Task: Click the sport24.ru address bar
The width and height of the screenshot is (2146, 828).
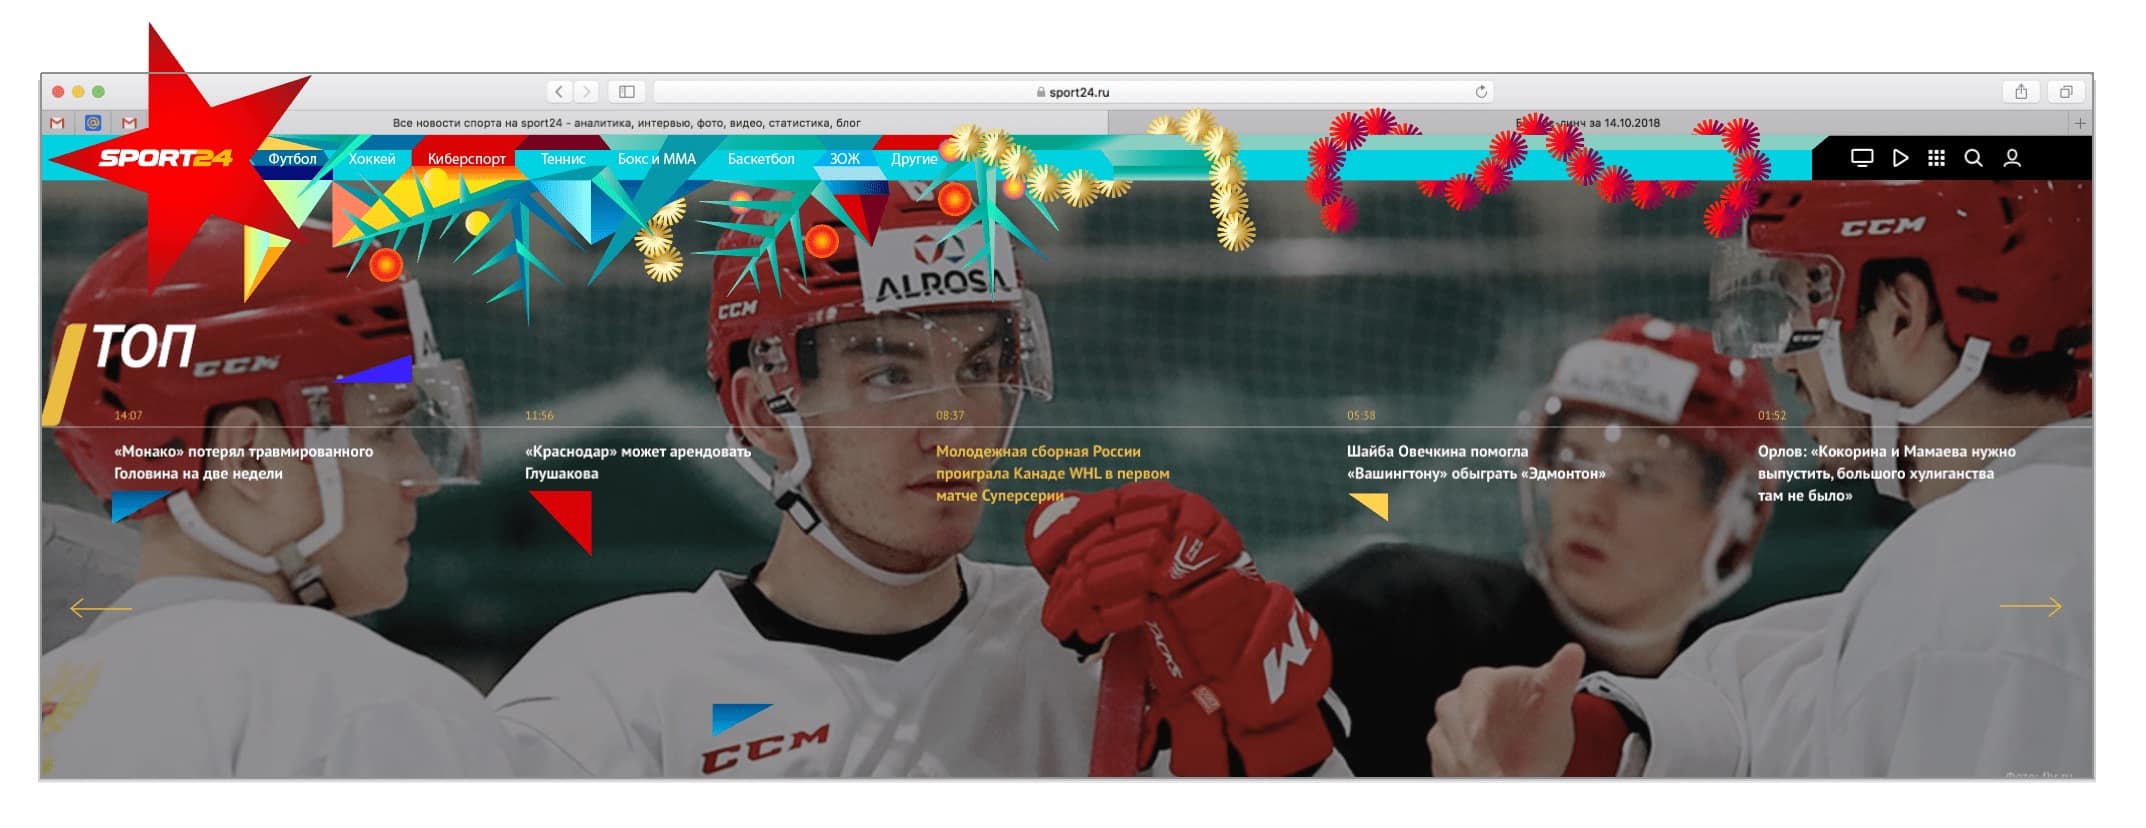Action: coord(1072,92)
